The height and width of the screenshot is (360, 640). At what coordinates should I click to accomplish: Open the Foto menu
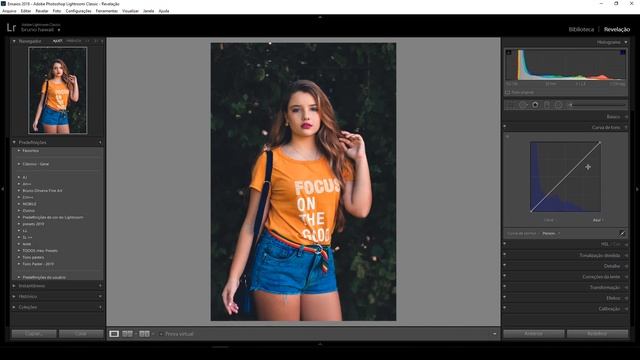[x=57, y=11]
